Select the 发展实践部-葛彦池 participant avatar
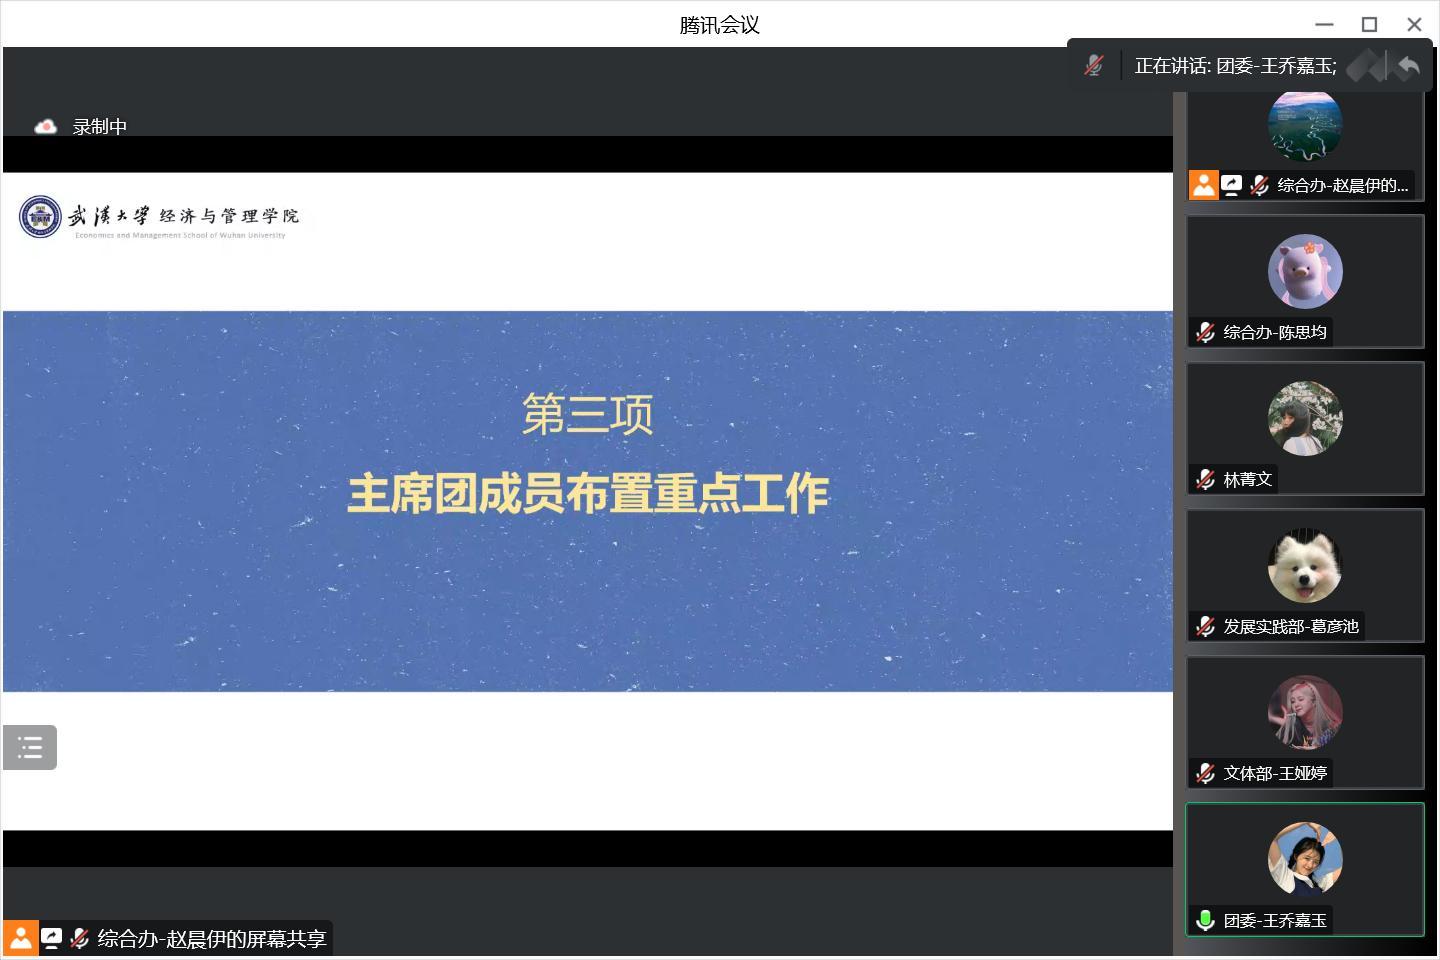The width and height of the screenshot is (1440, 960). click(x=1305, y=566)
